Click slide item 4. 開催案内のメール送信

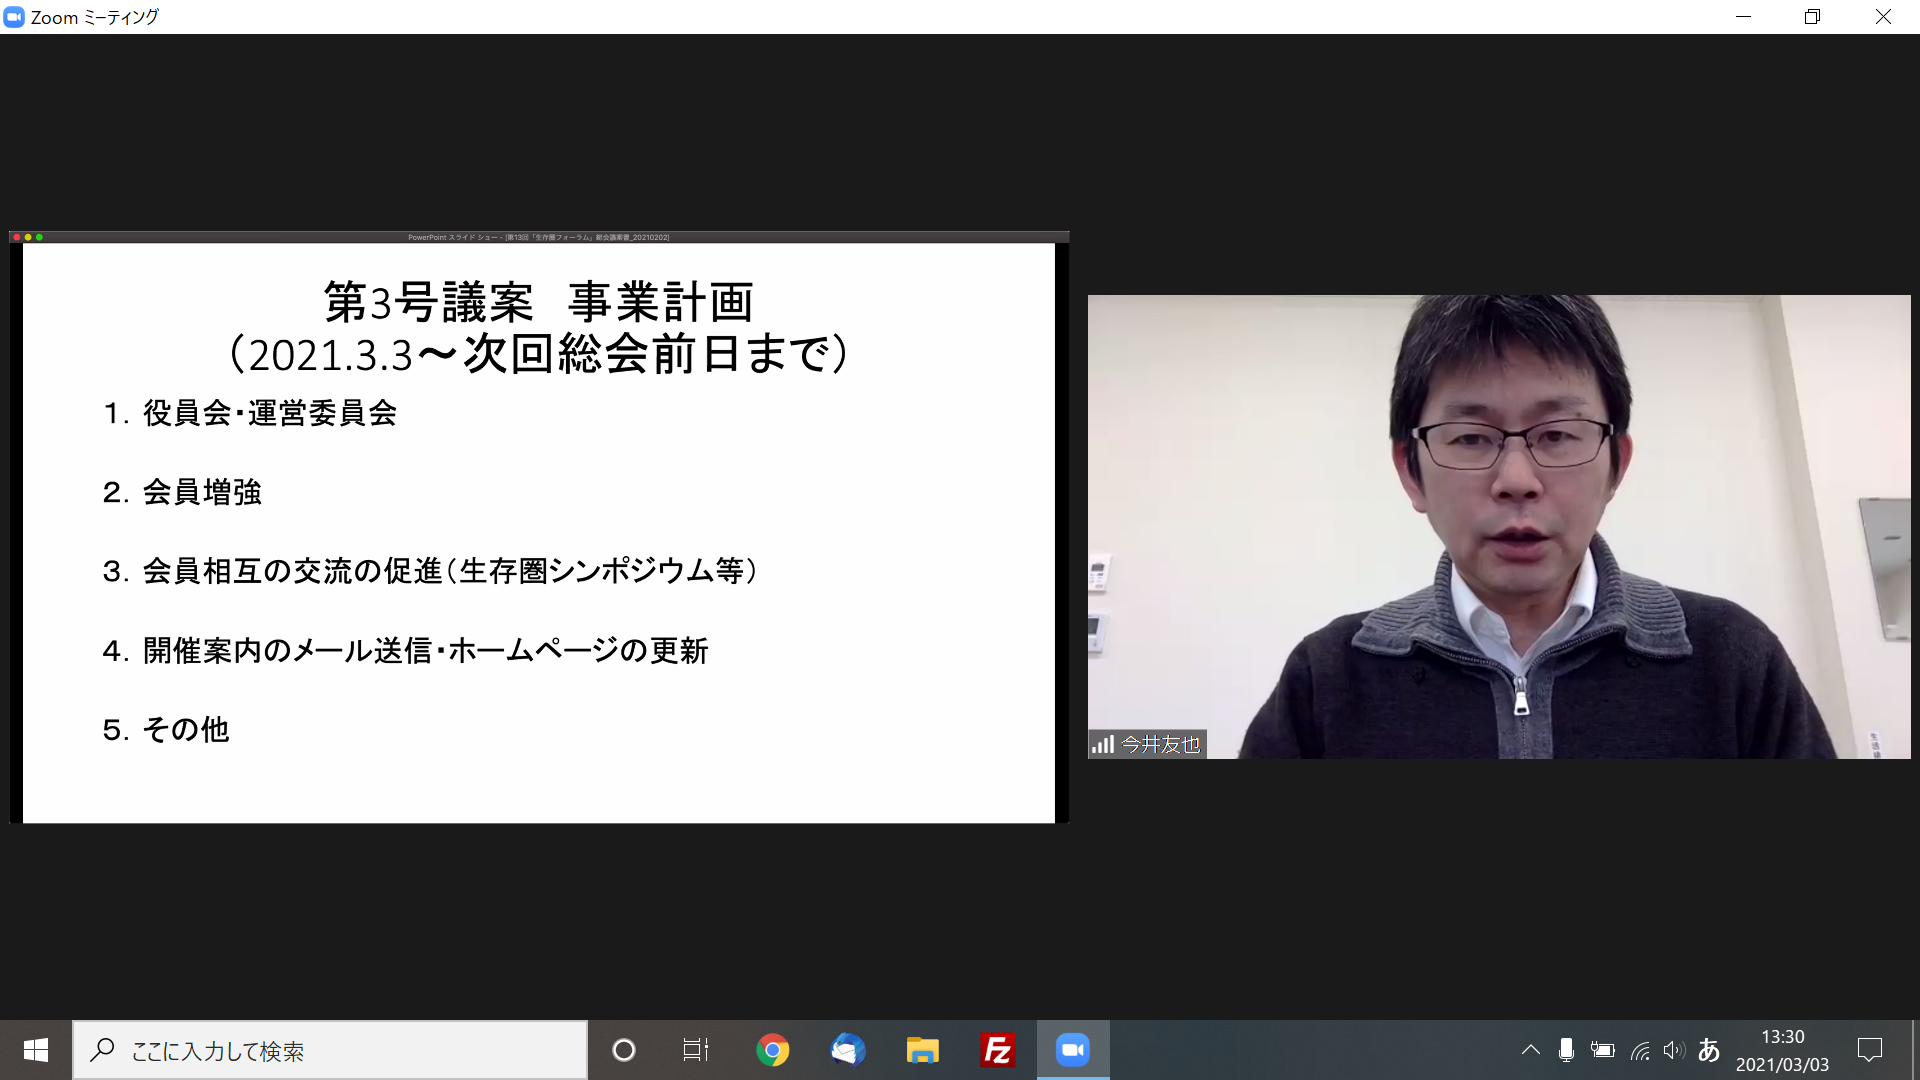267,651
